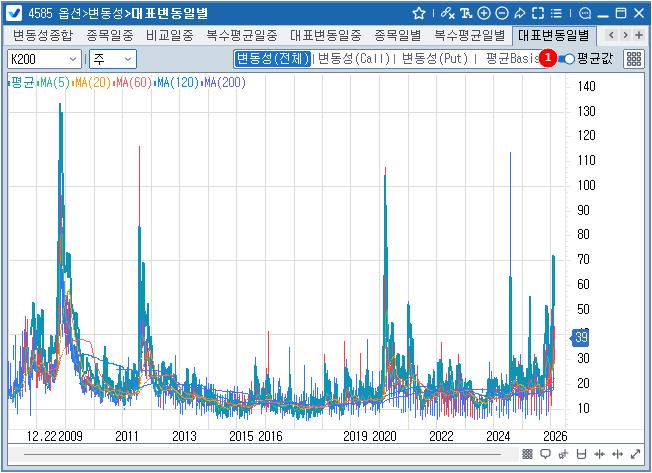Open the K200 dropdown

(44, 59)
